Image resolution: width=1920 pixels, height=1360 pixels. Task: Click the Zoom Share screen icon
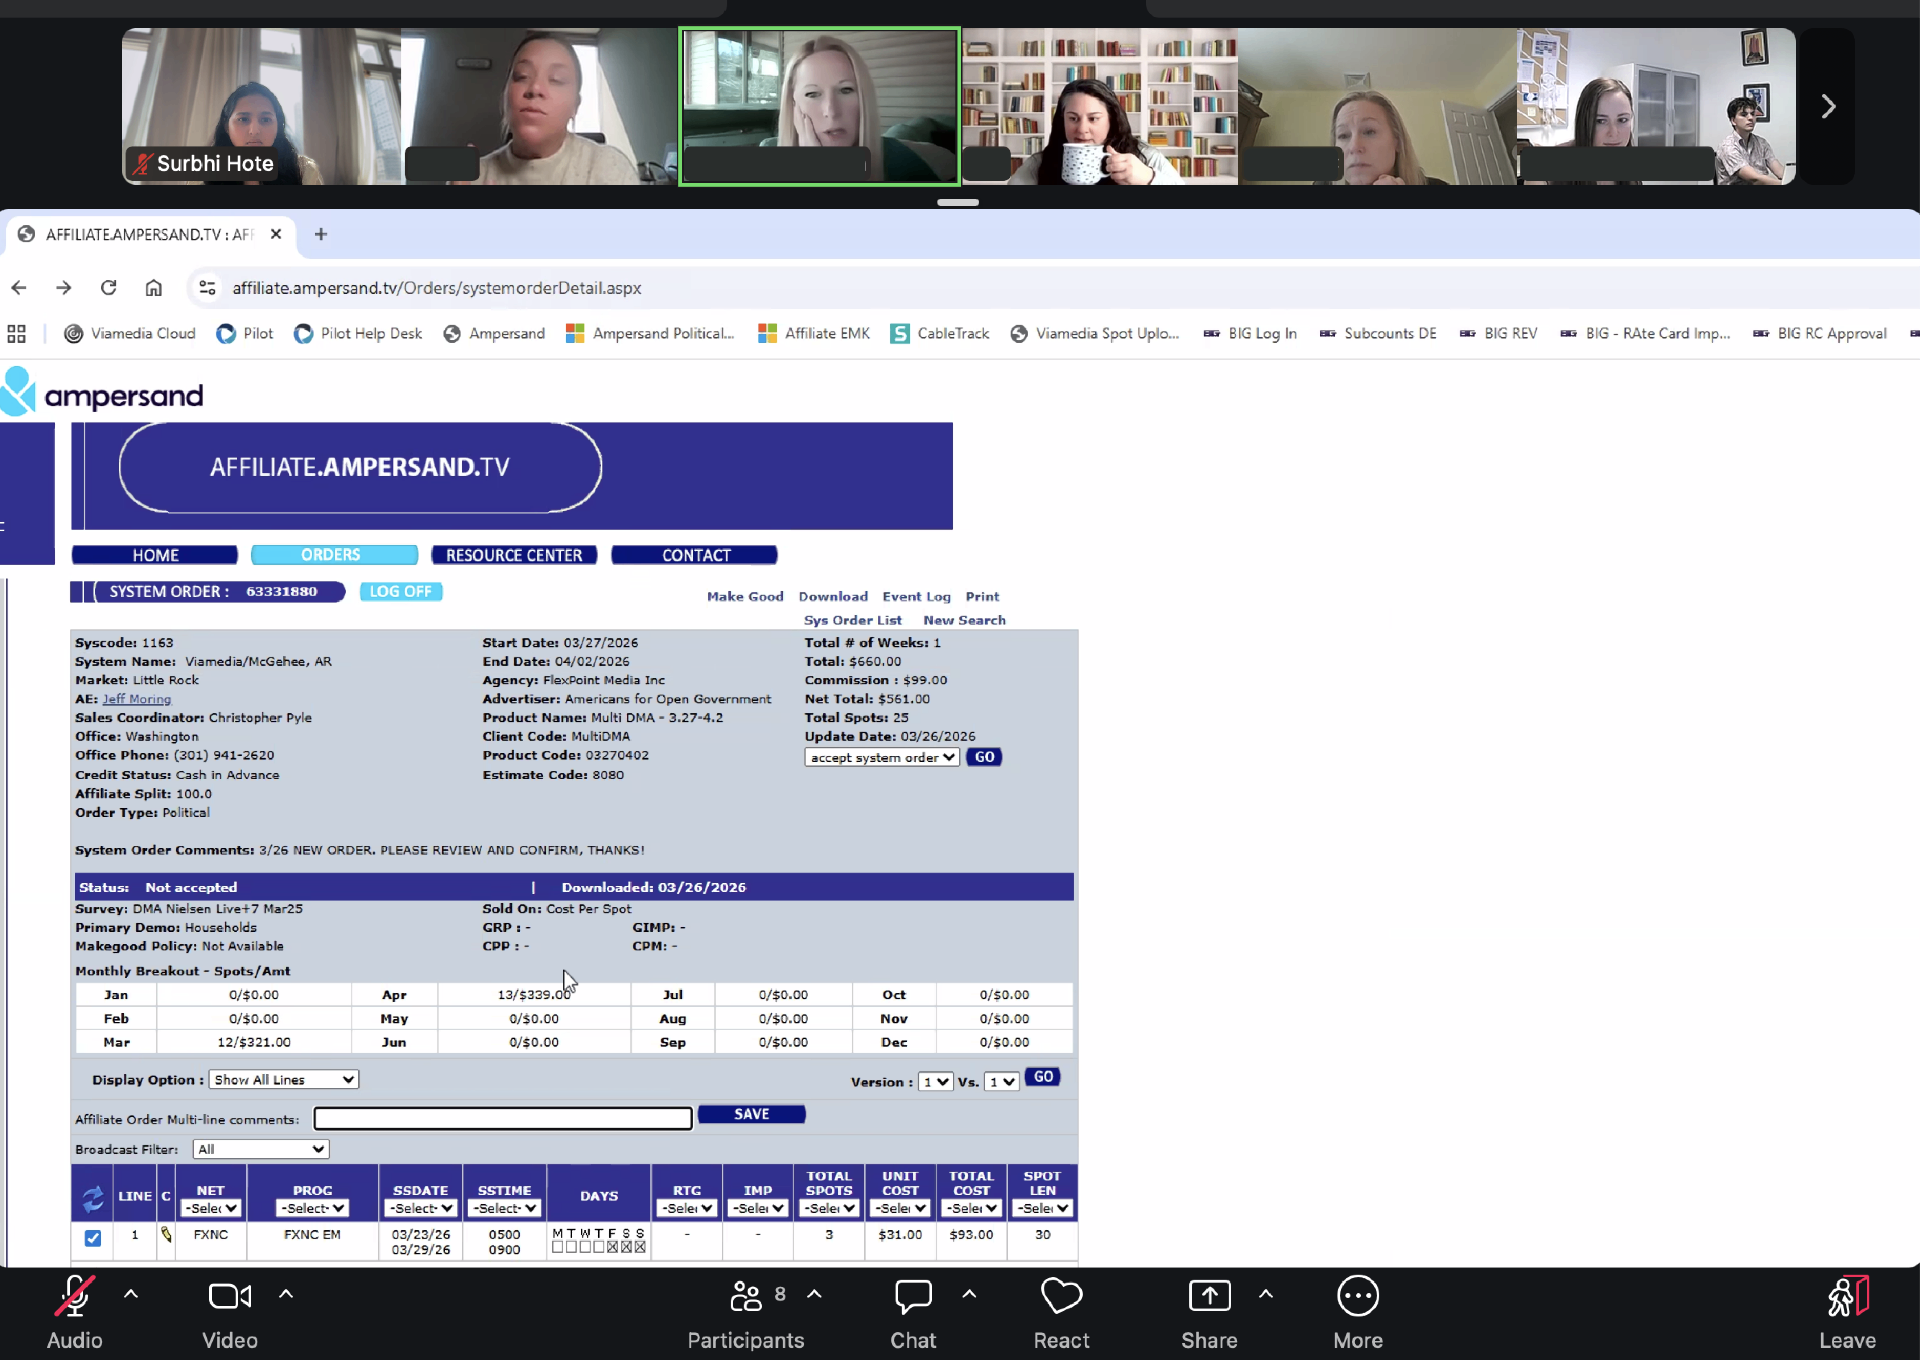[x=1209, y=1297]
